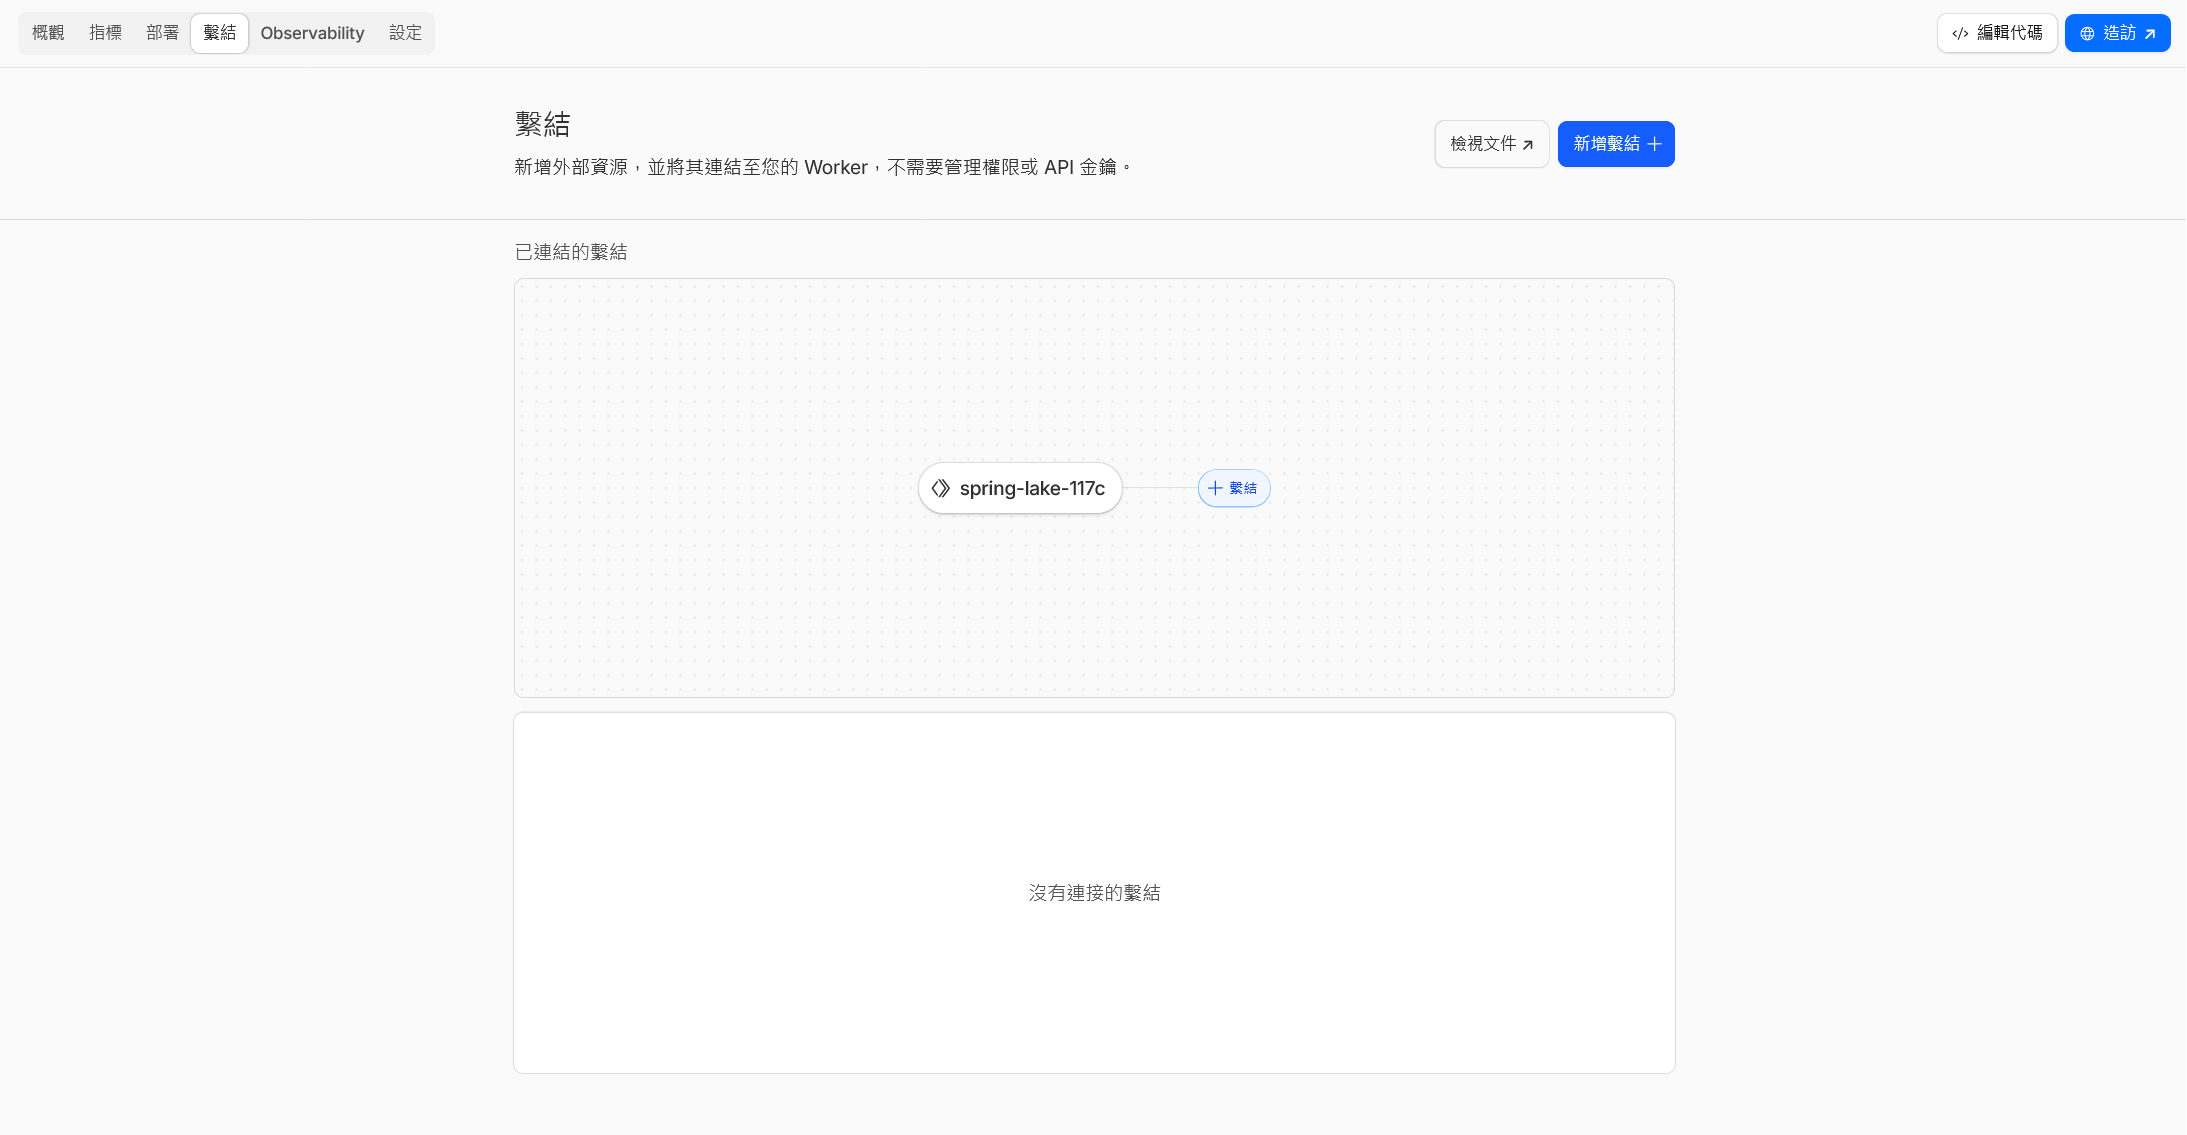2187x1135 pixels.
Task: Switch to the 指標 tab
Action: (x=105, y=33)
